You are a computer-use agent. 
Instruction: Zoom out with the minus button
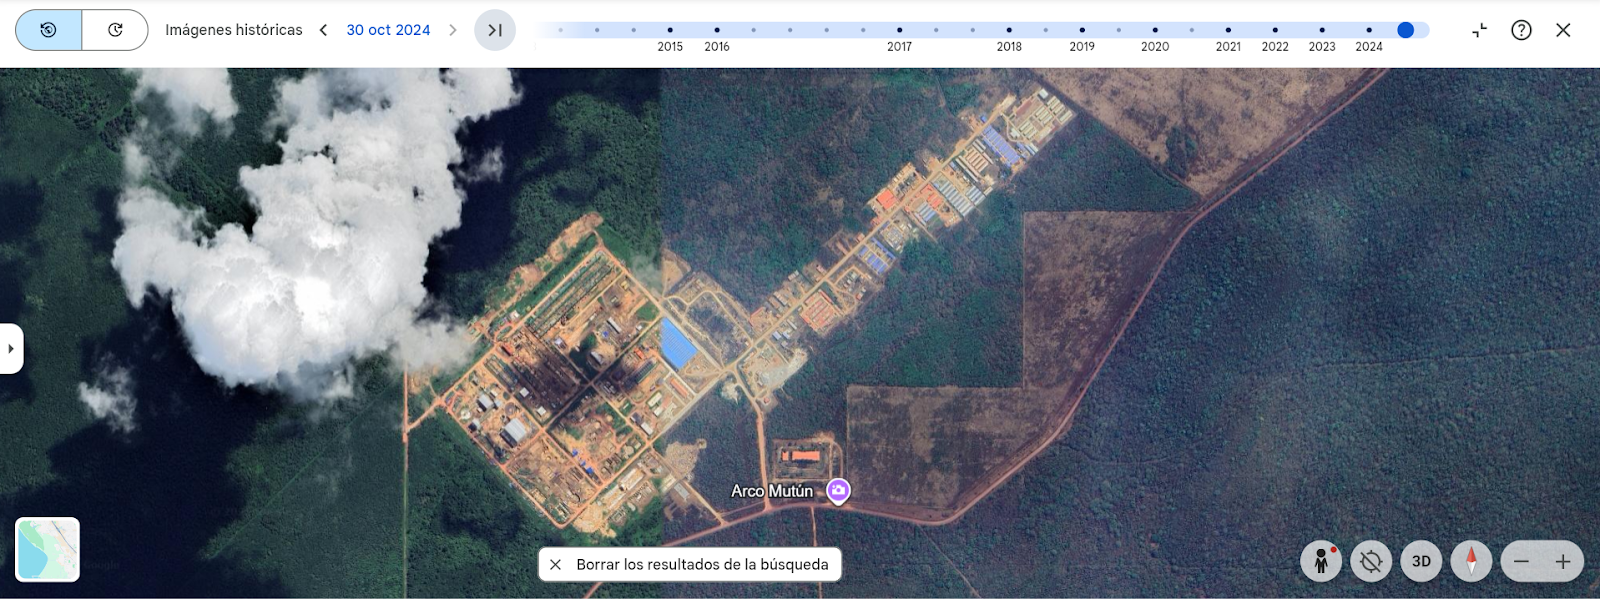click(x=1521, y=562)
